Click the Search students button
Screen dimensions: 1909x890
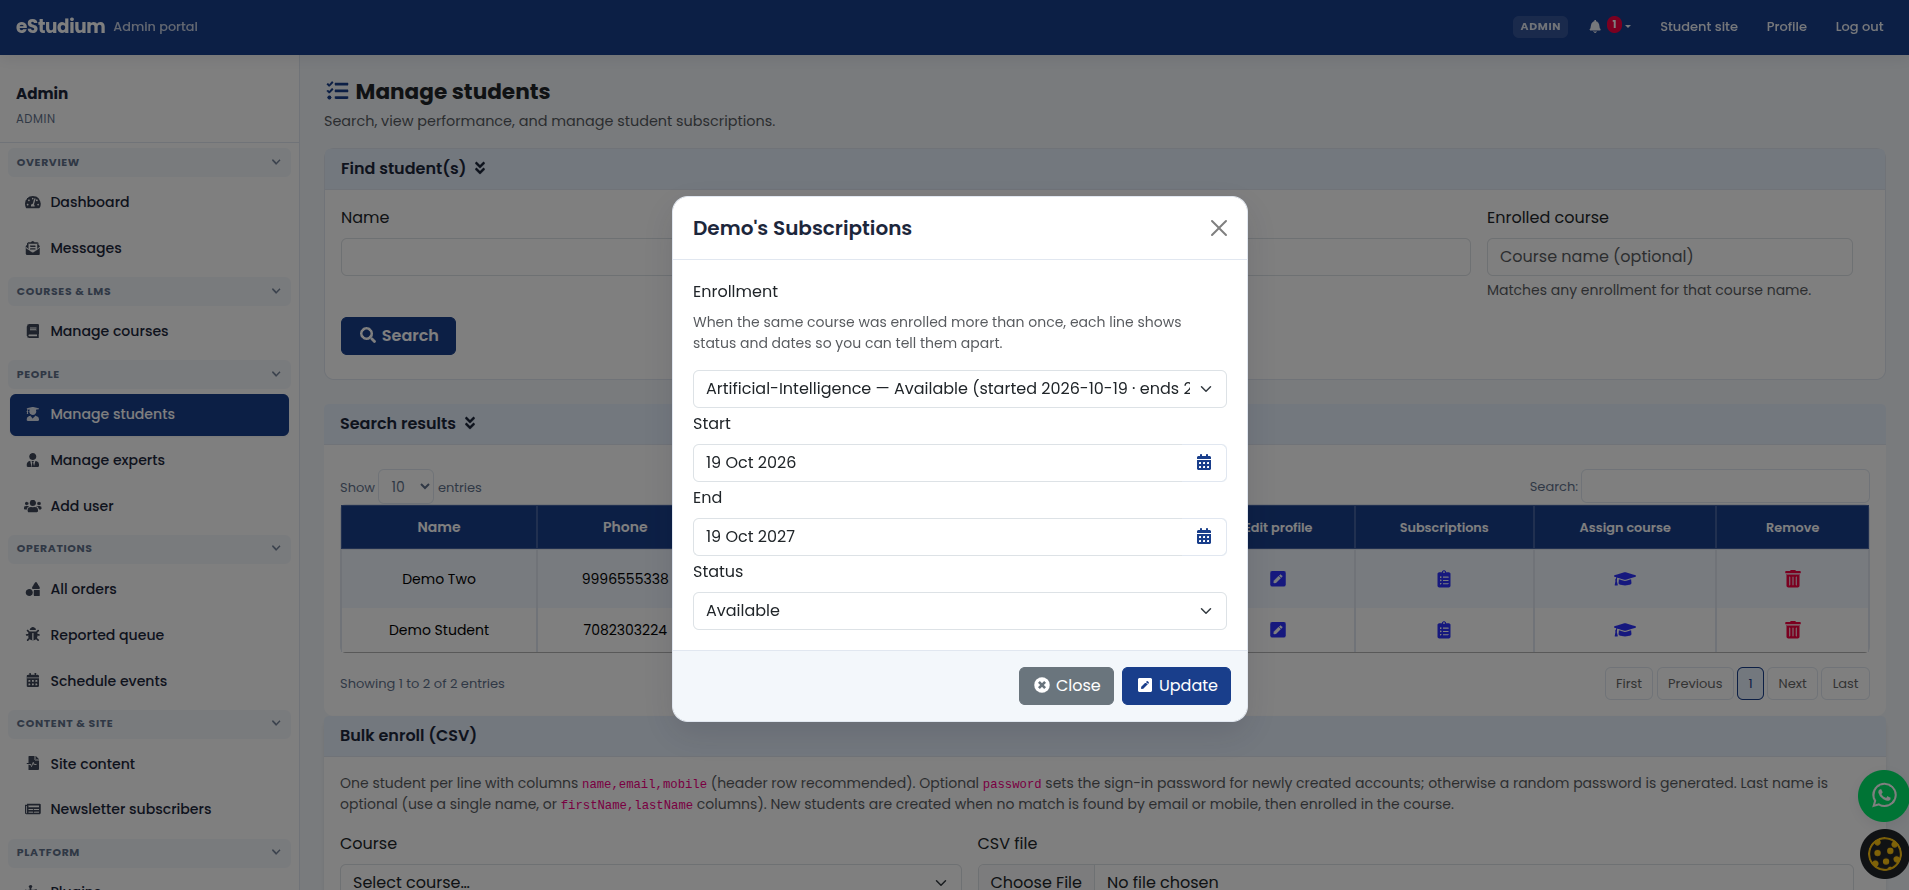click(x=398, y=336)
